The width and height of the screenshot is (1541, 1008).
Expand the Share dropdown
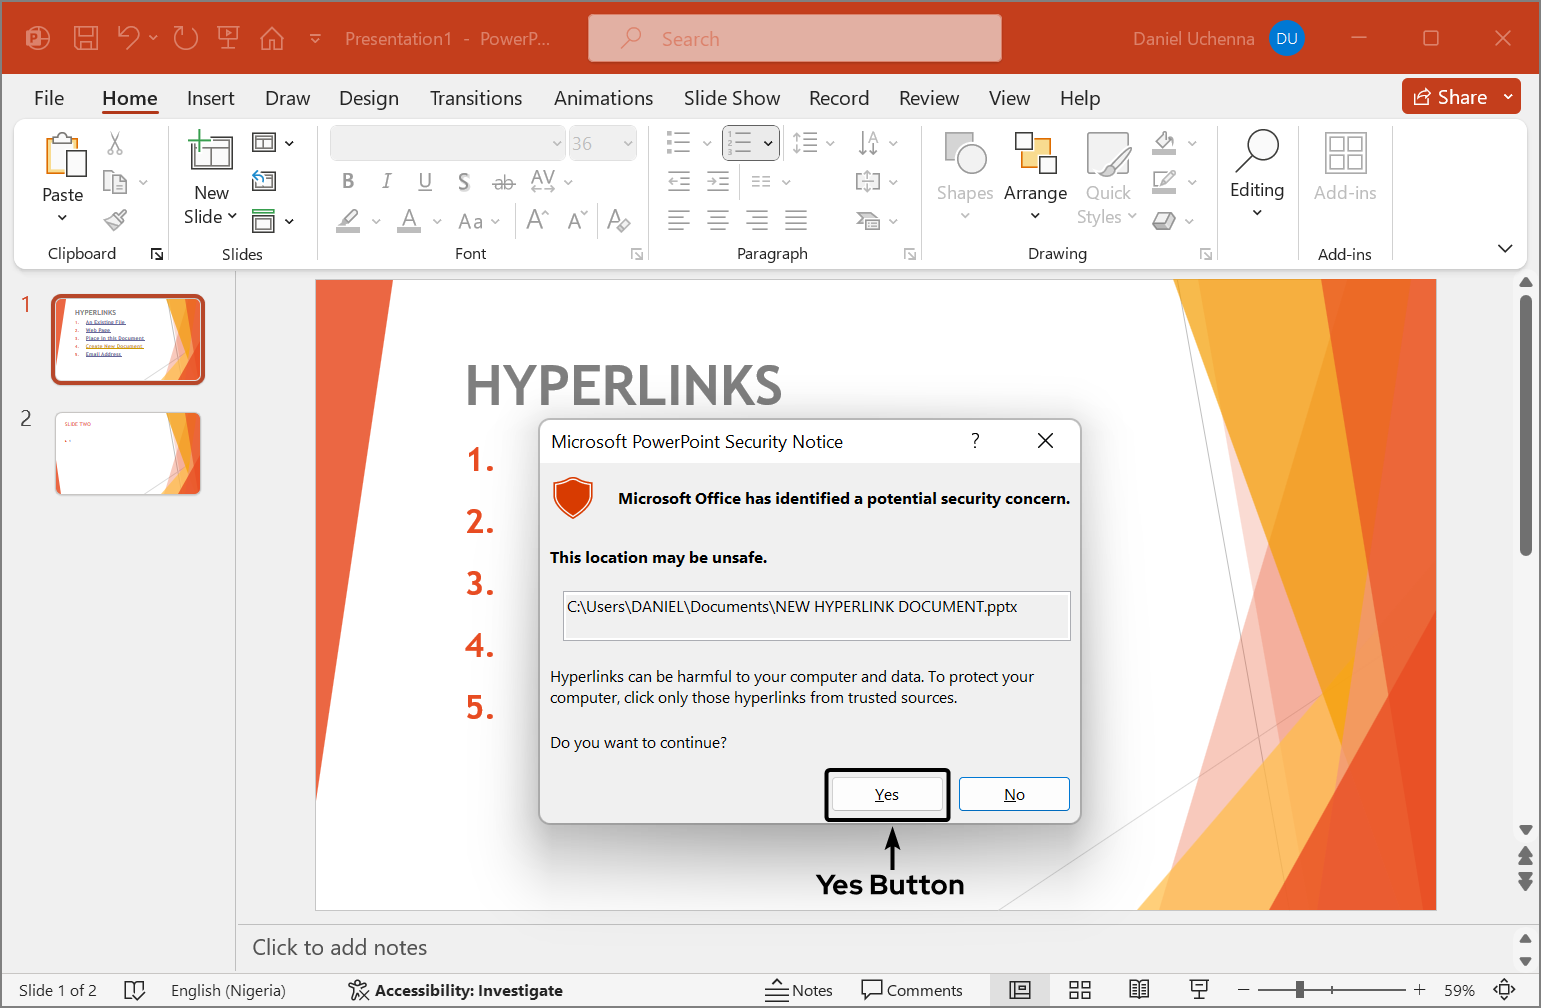[1507, 96]
